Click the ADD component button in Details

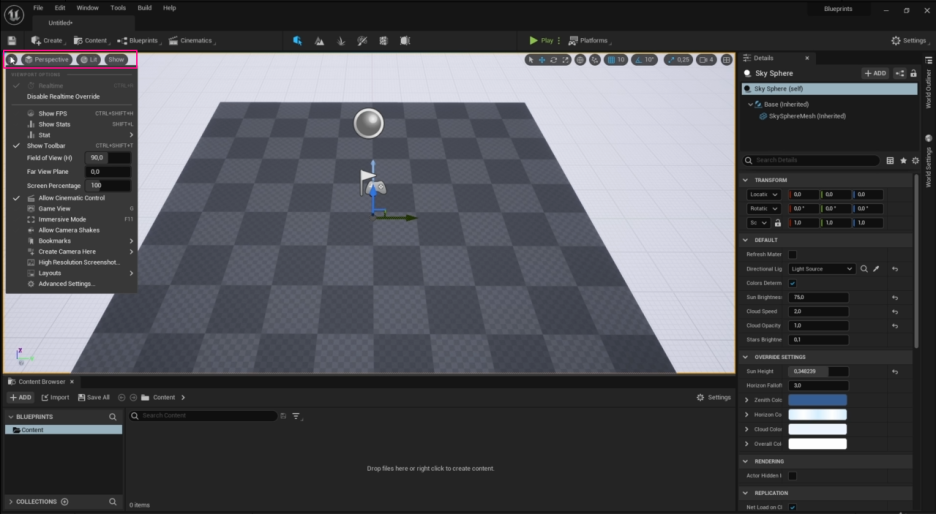pos(875,73)
